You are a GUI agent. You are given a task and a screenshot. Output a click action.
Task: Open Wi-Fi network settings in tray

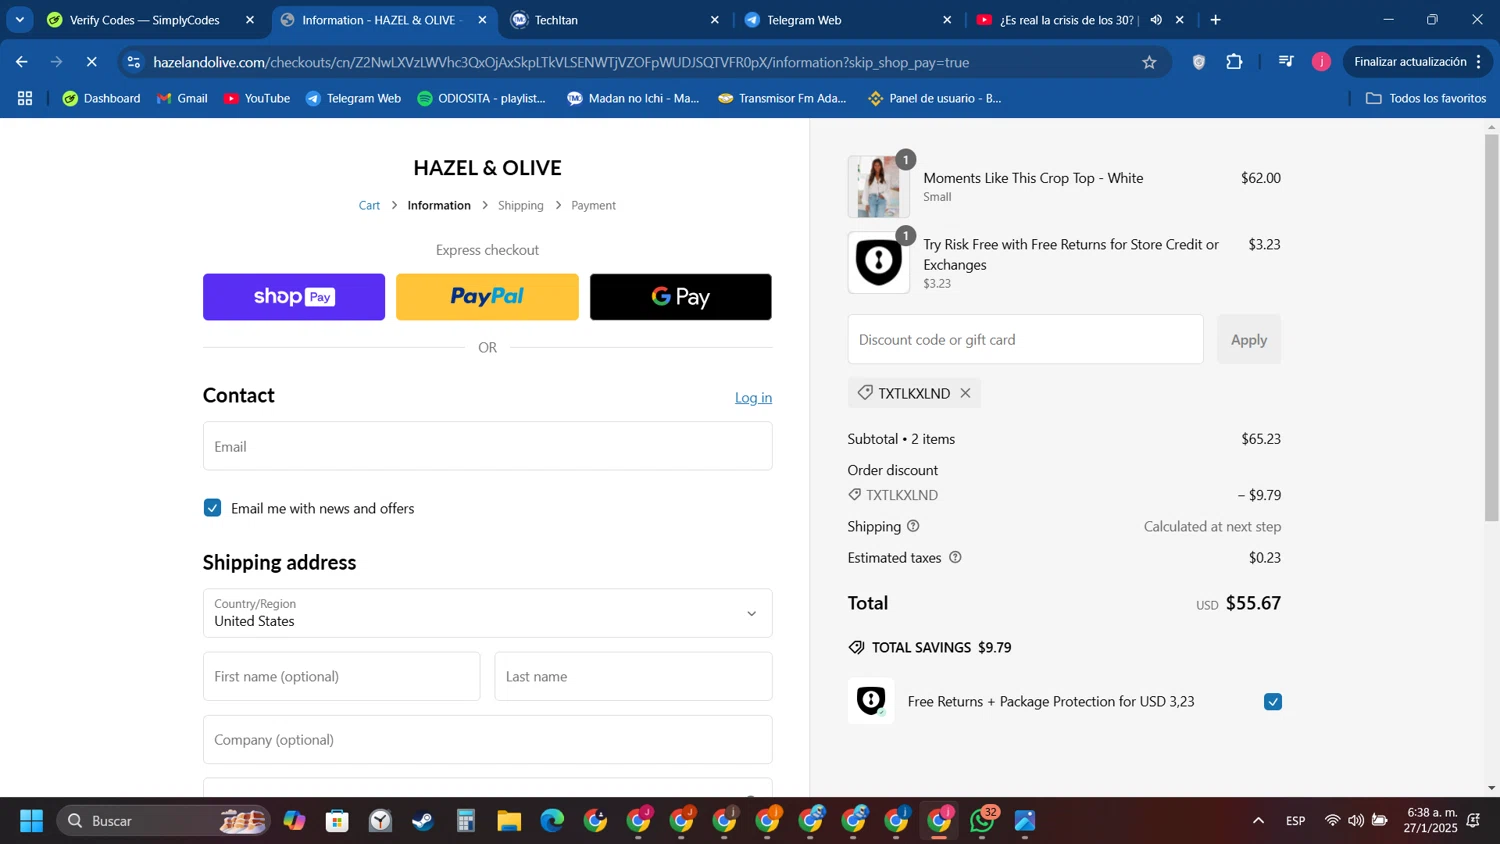click(x=1332, y=821)
